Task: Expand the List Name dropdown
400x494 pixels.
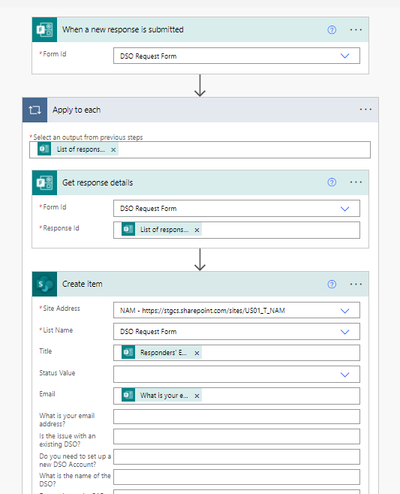Action: click(x=345, y=332)
